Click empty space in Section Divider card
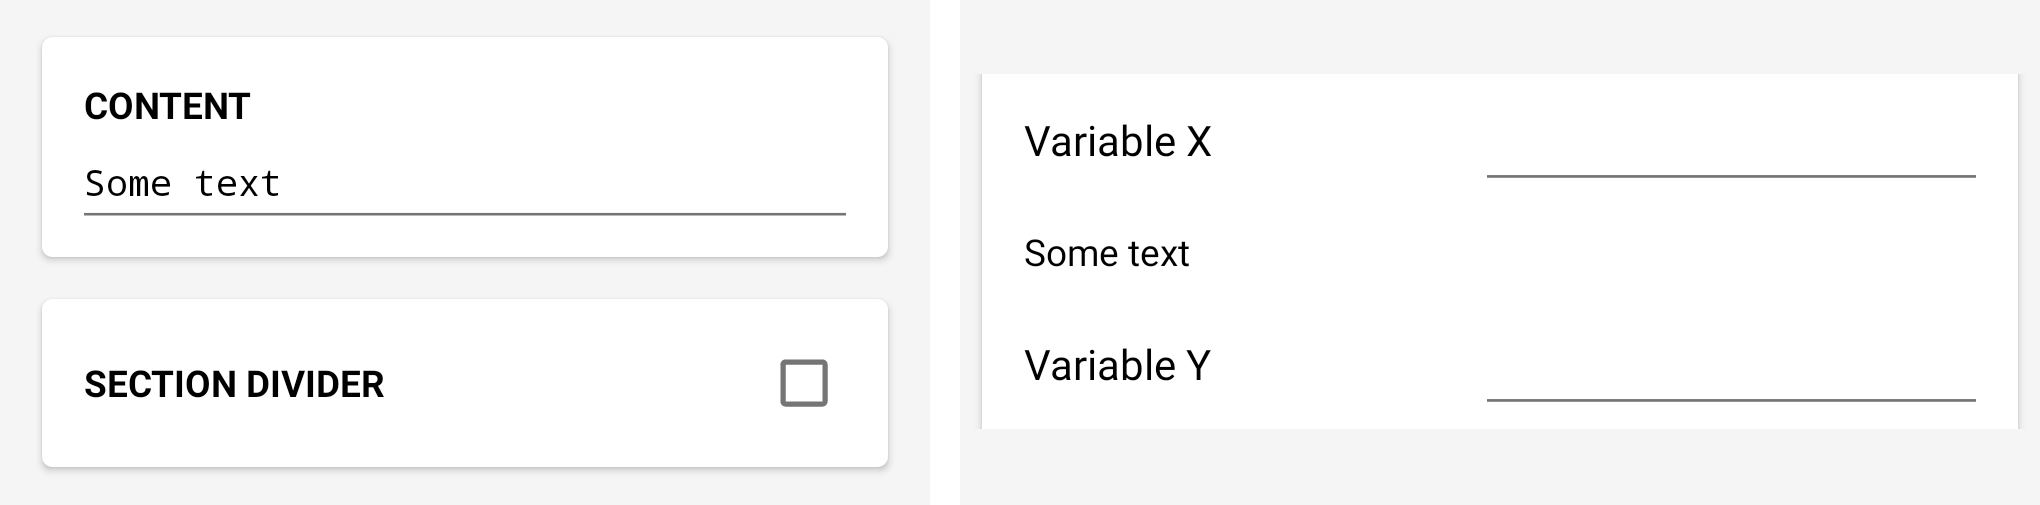Screen dimensions: 2040x505 [x=580, y=384]
